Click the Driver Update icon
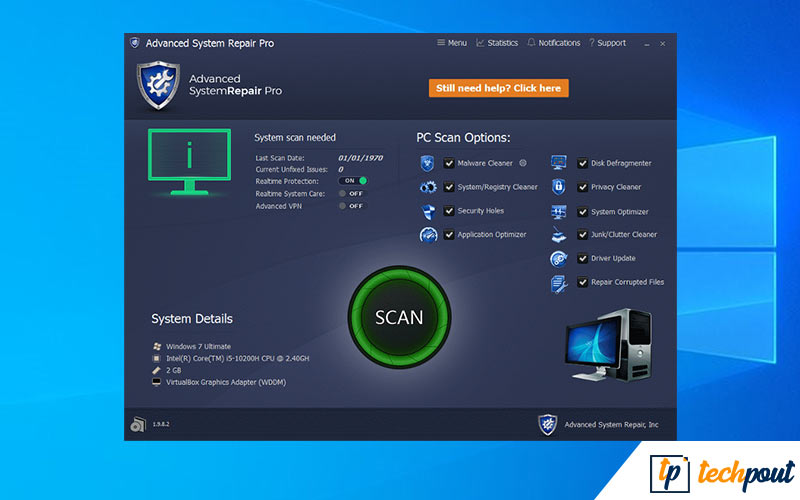This screenshot has height=500, width=800. [x=559, y=258]
